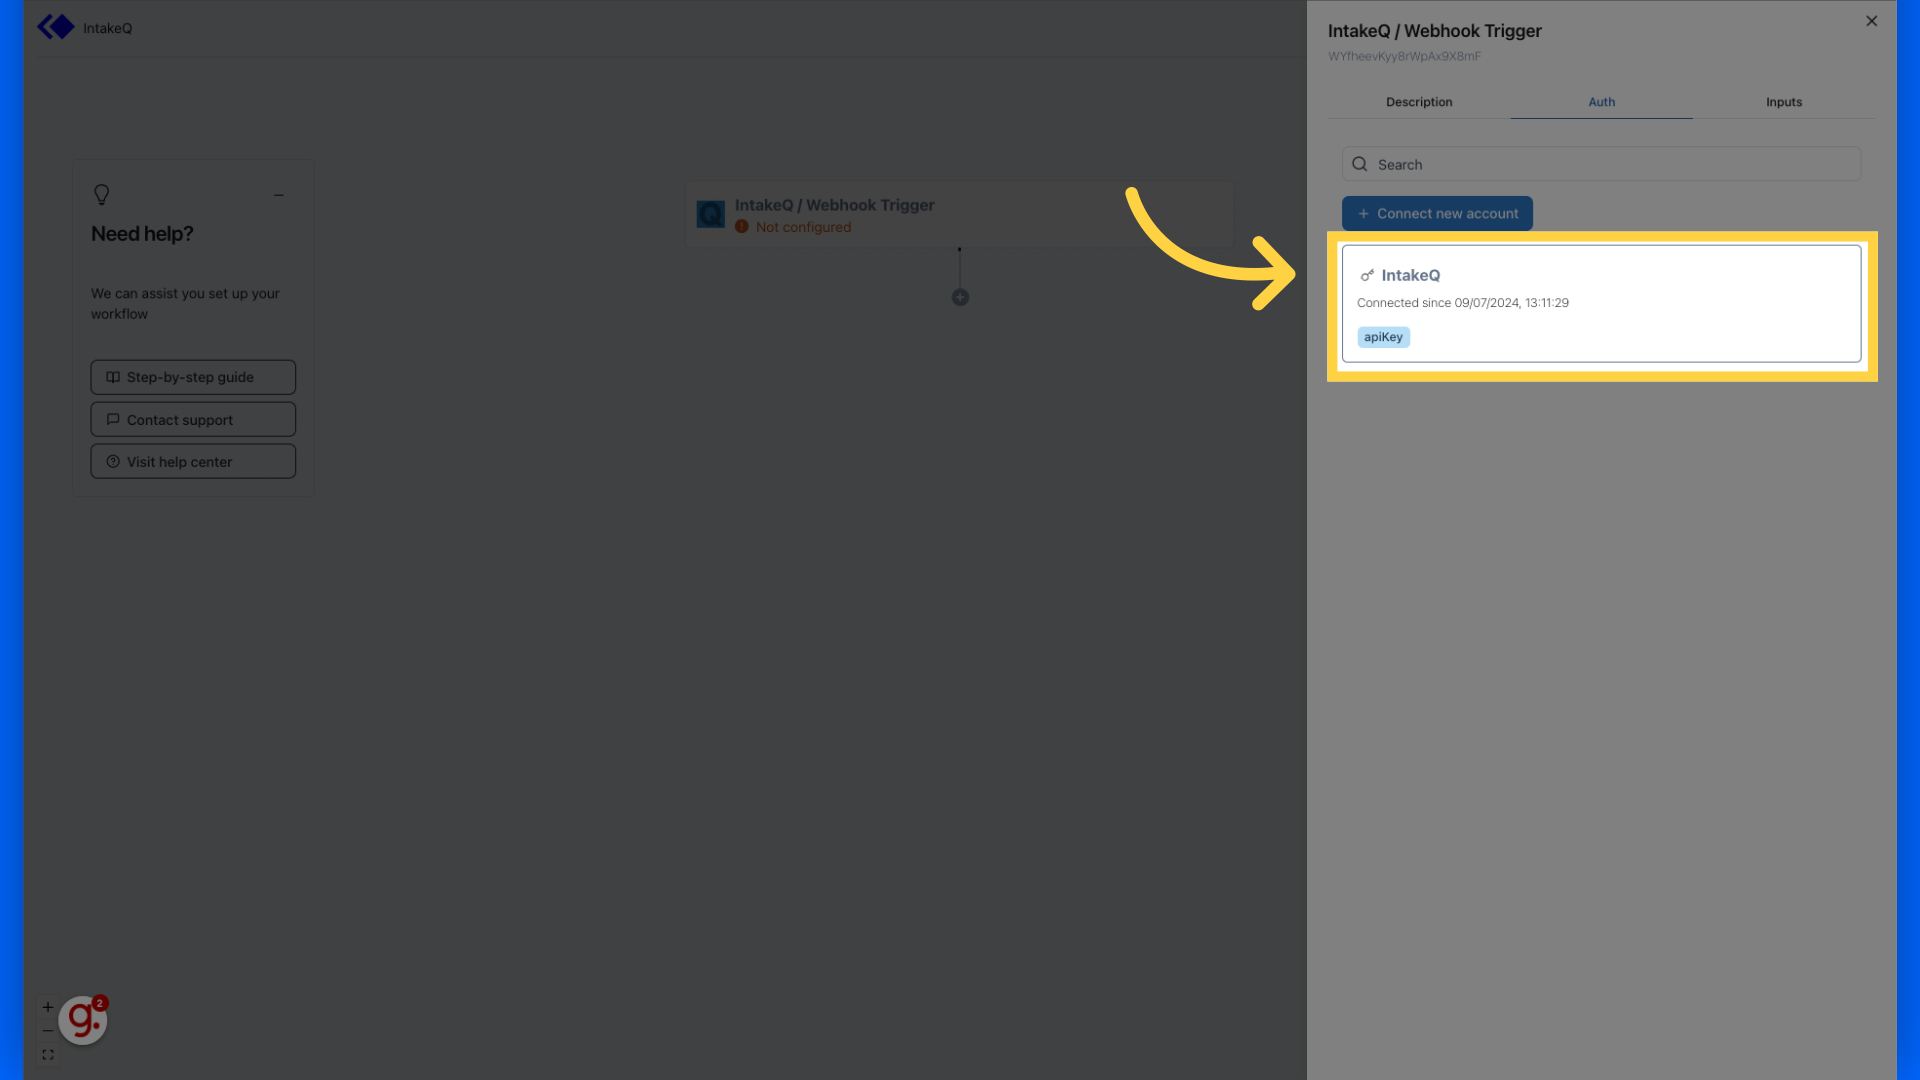Click the search magnifier icon
Image resolution: width=1920 pixels, height=1080 pixels.
click(1359, 164)
